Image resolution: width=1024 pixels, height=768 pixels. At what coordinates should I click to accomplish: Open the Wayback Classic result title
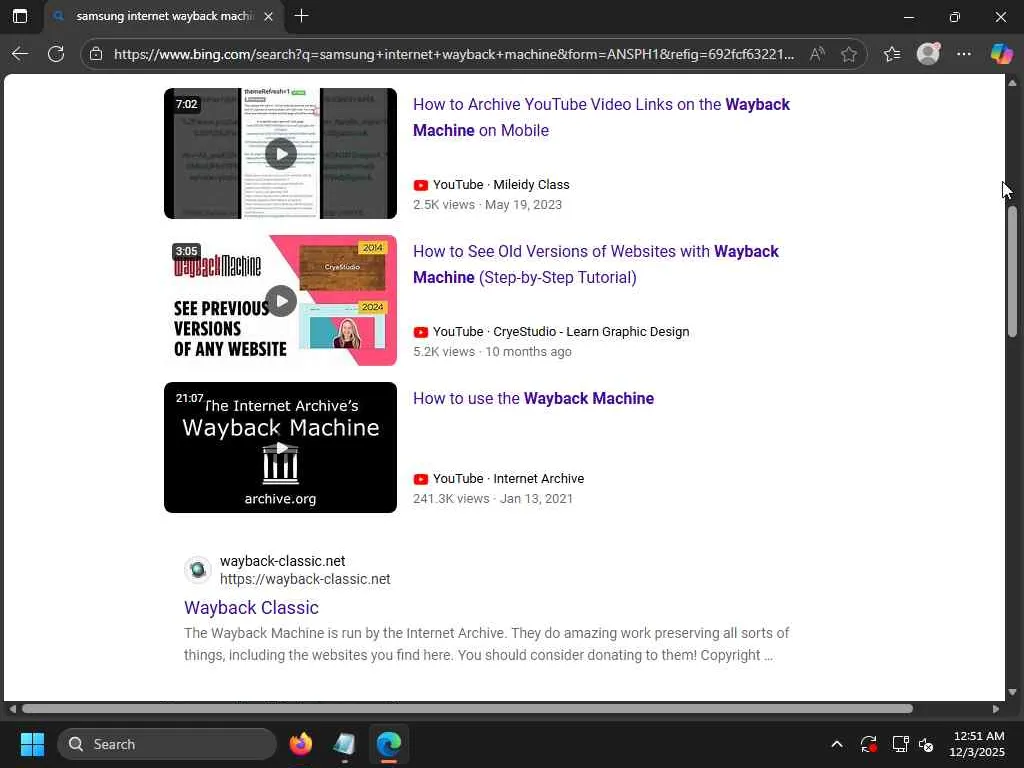[251, 607]
